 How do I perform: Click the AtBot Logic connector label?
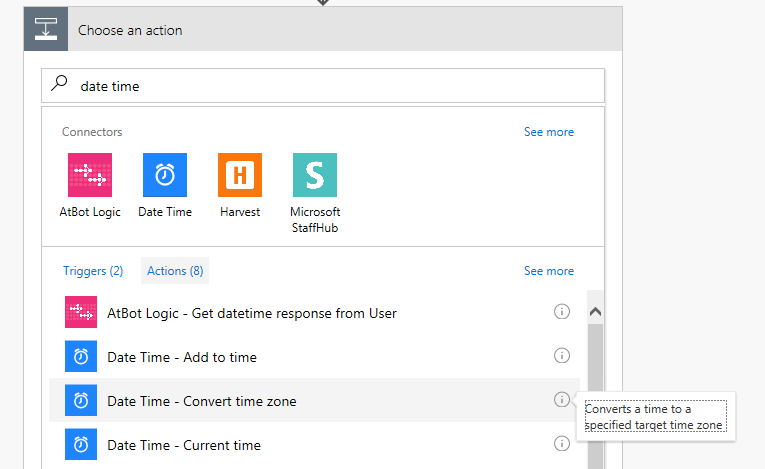[x=90, y=212]
